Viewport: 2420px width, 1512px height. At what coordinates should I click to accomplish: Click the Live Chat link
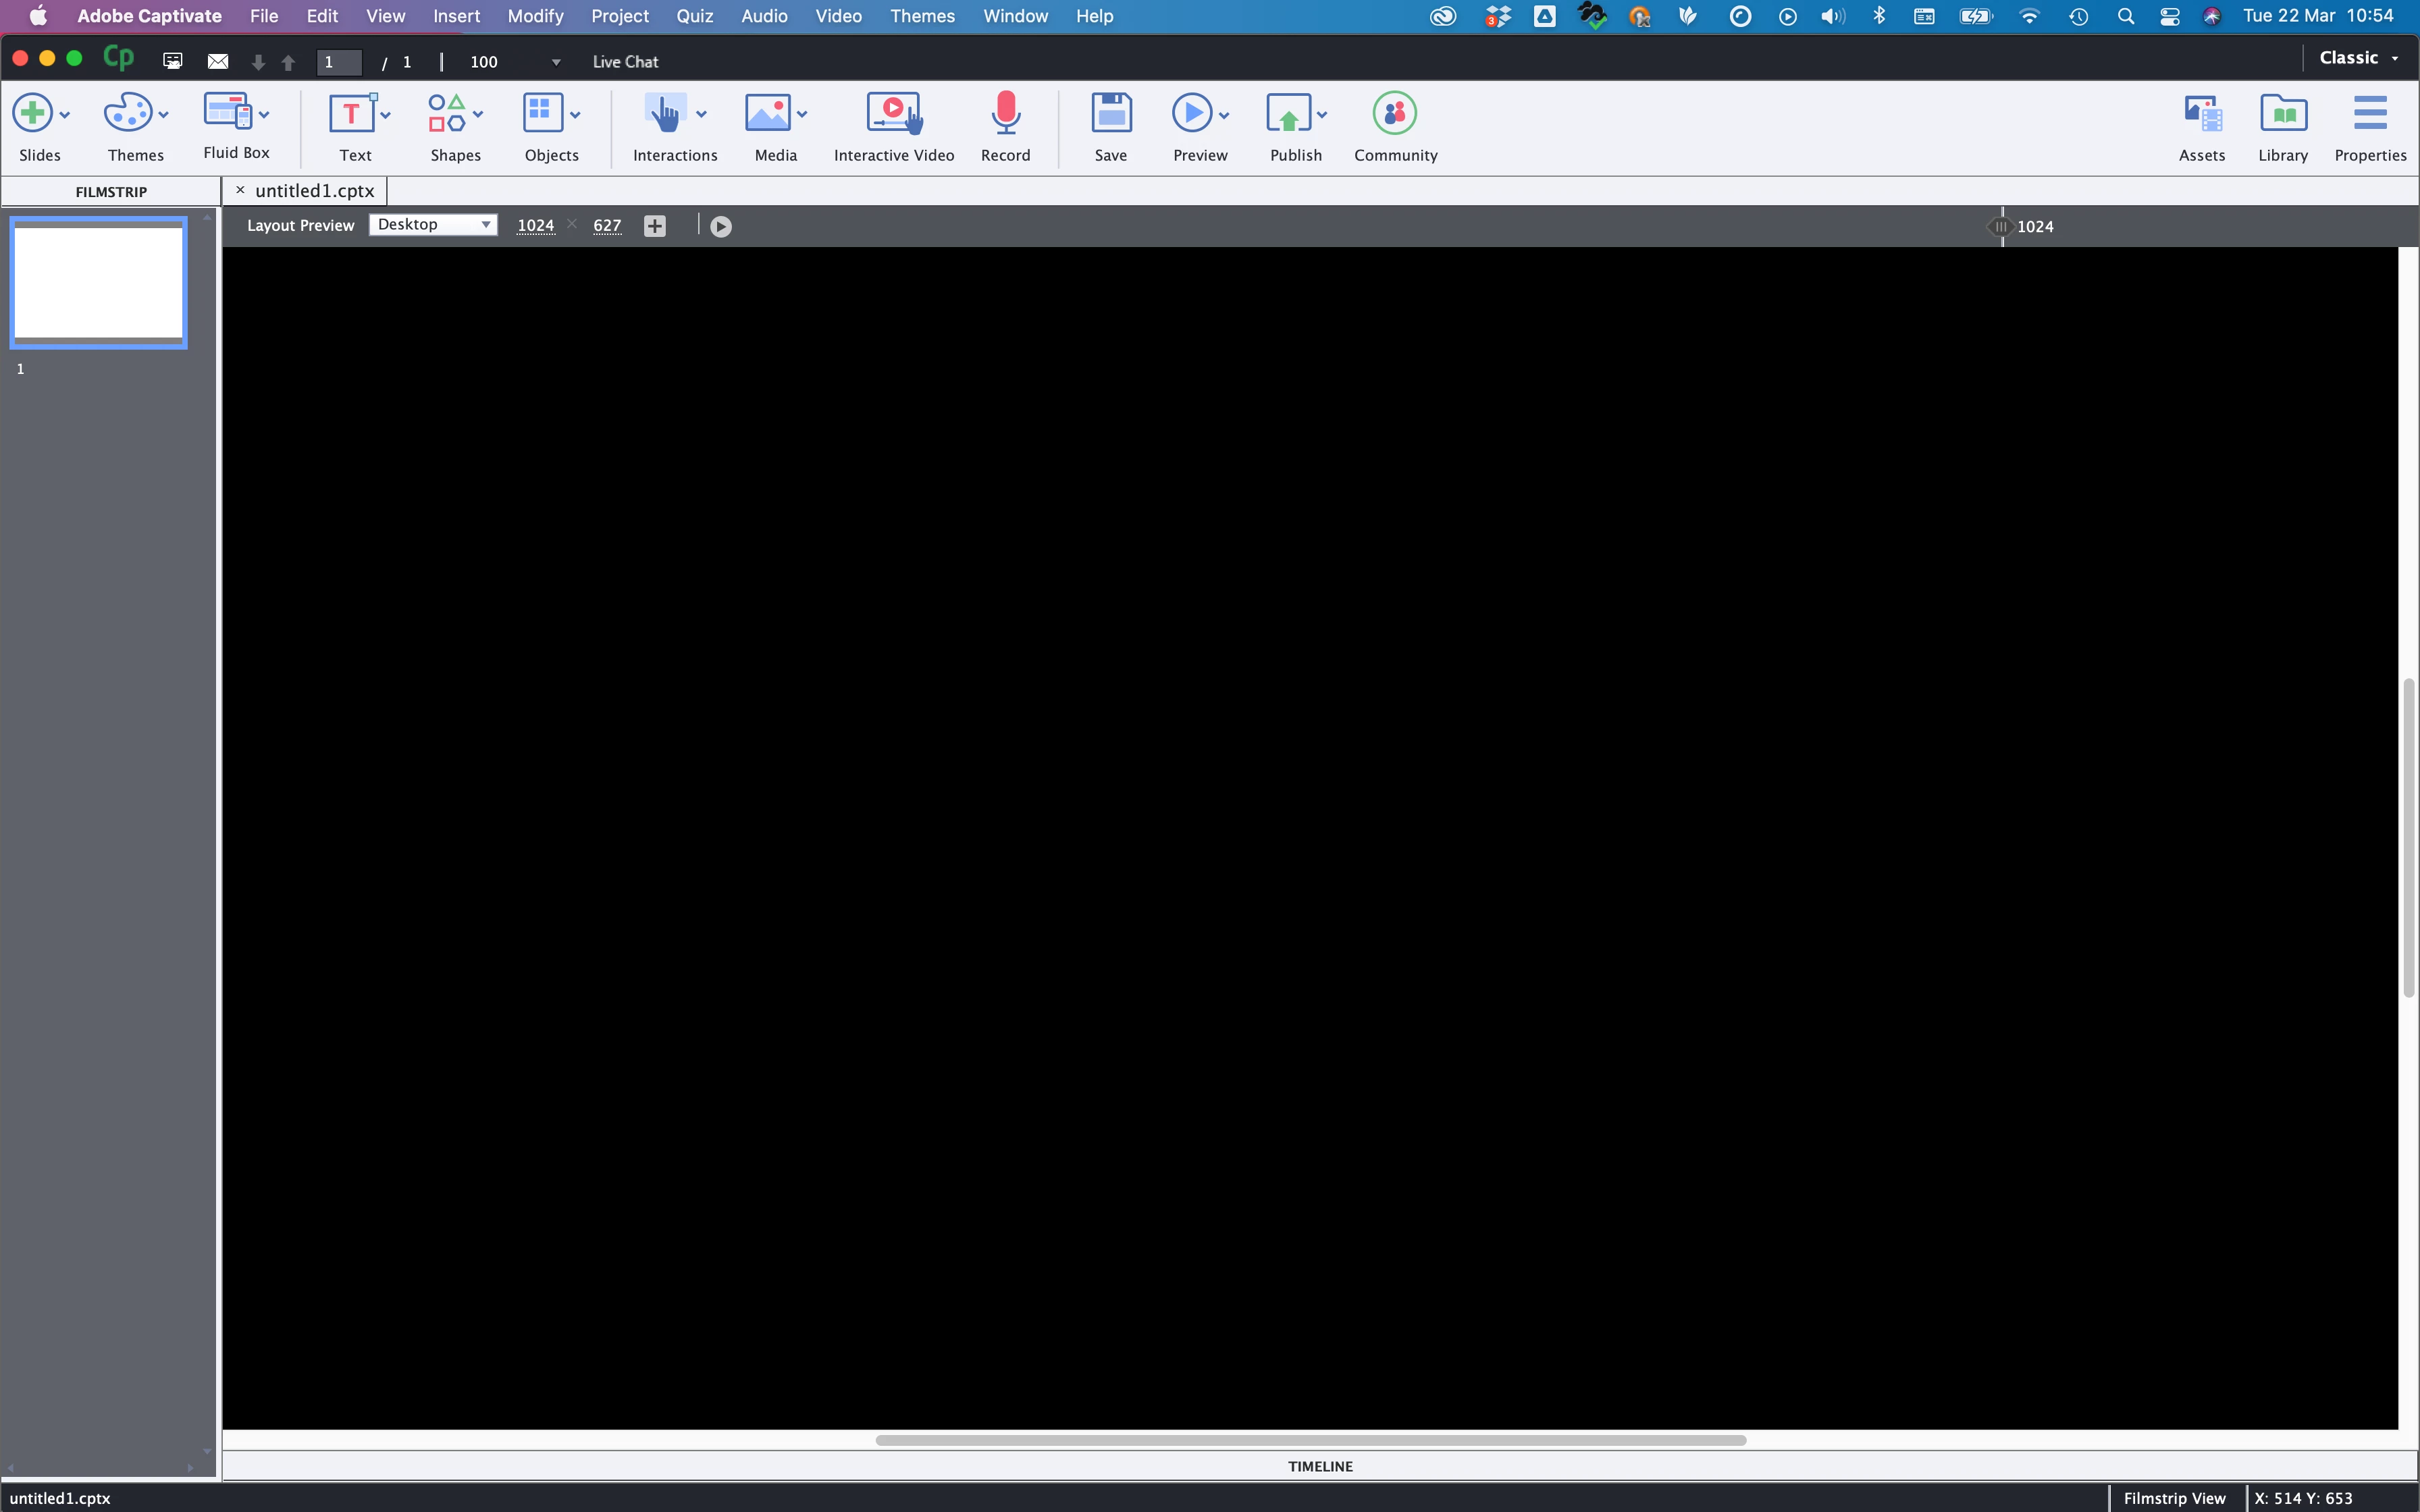pyautogui.click(x=625, y=62)
